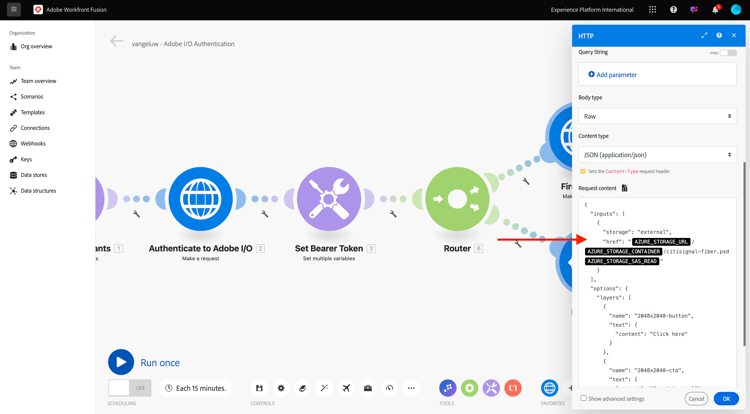This screenshot has width=750, height=414.
Task: Open the orange brackets text parser tool
Action: coord(513,388)
